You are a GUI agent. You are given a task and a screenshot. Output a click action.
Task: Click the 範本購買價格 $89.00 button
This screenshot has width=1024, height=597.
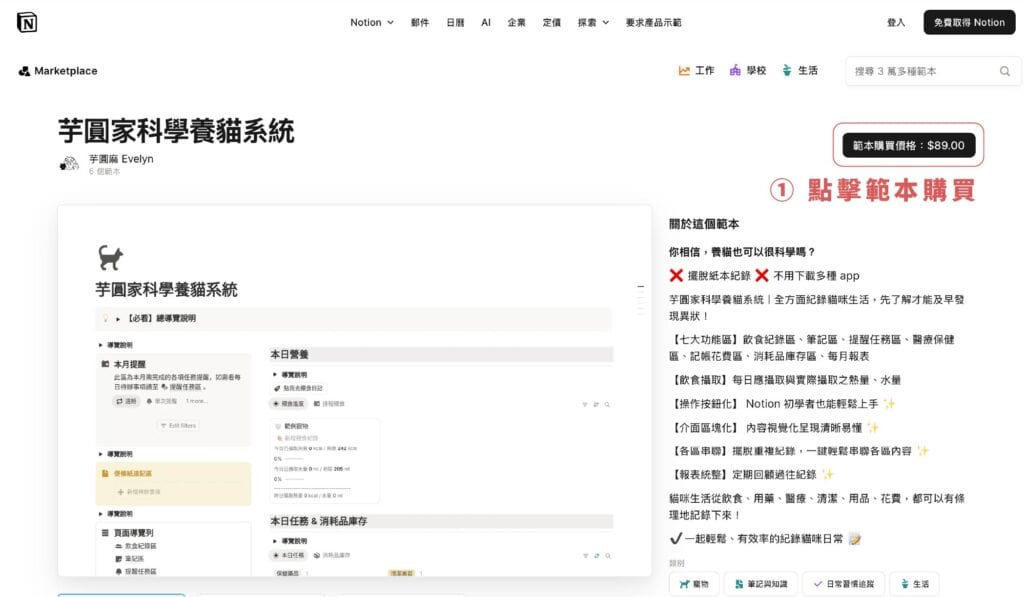908,145
